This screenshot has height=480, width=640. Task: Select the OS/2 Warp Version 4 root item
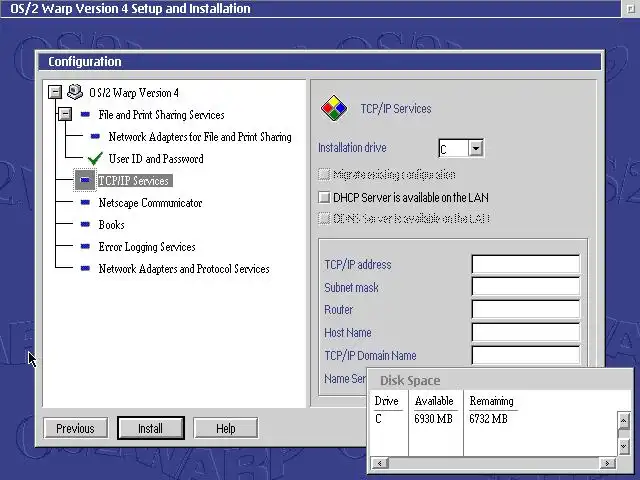[x=134, y=93]
